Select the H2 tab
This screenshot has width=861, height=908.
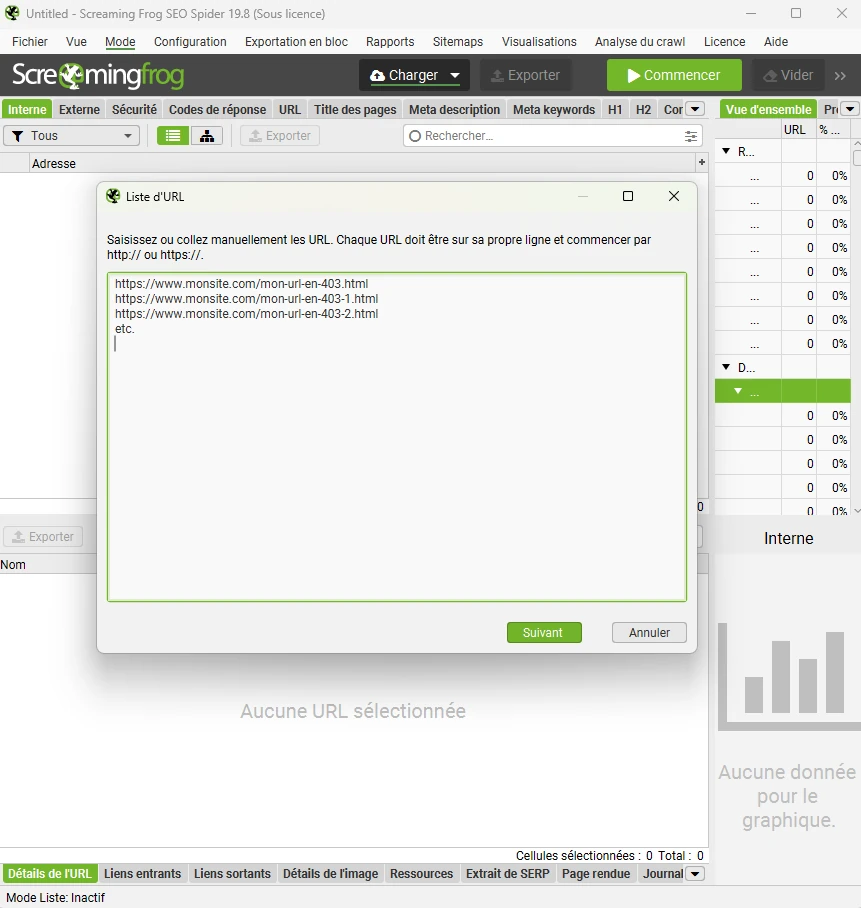coord(643,109)
